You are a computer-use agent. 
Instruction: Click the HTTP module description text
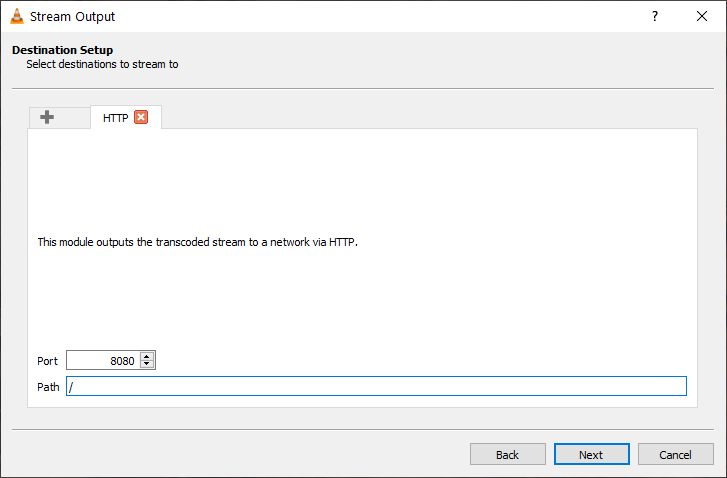(x=198, y=242)
